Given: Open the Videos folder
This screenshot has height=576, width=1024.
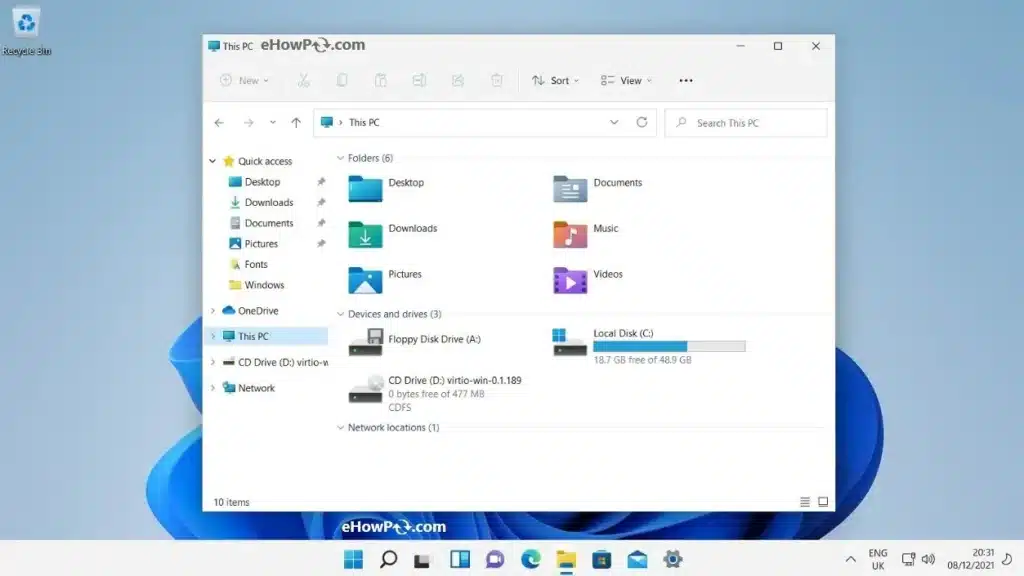Looking at the screenshot, I should (588, 280).
